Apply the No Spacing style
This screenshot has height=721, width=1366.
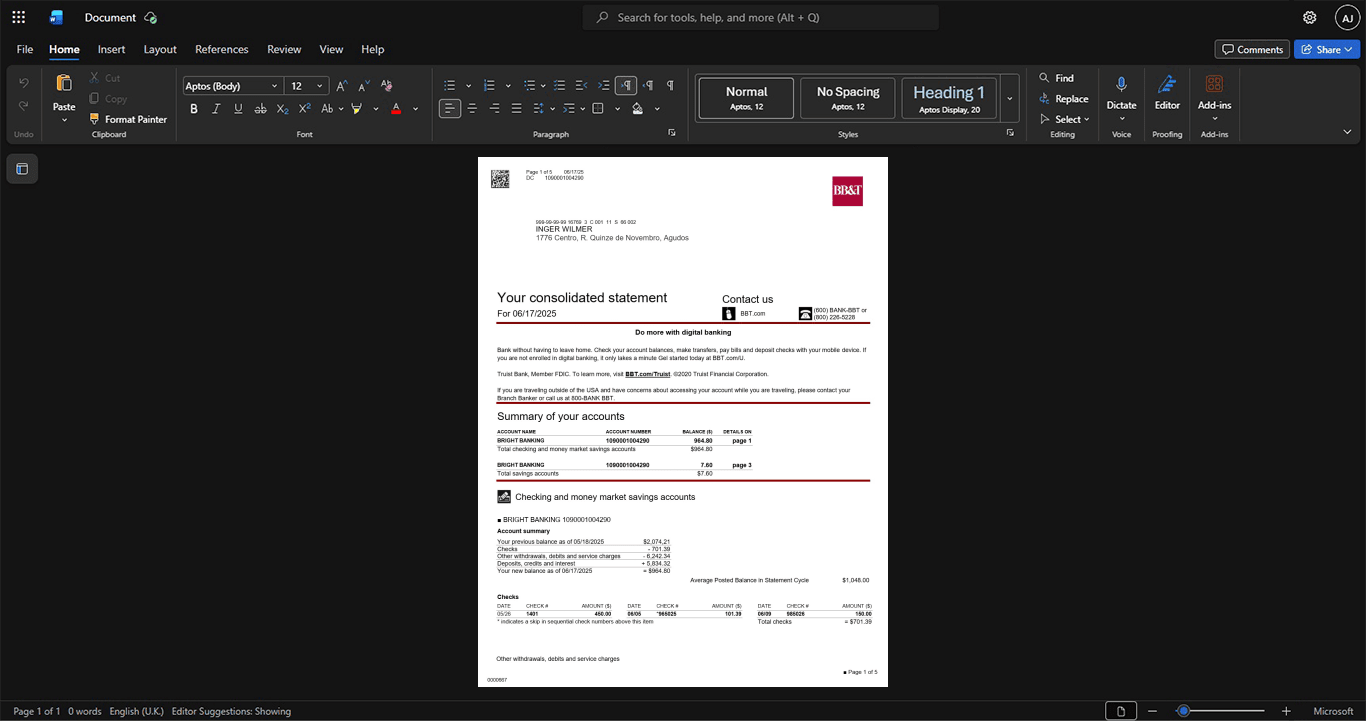point(848,98)
